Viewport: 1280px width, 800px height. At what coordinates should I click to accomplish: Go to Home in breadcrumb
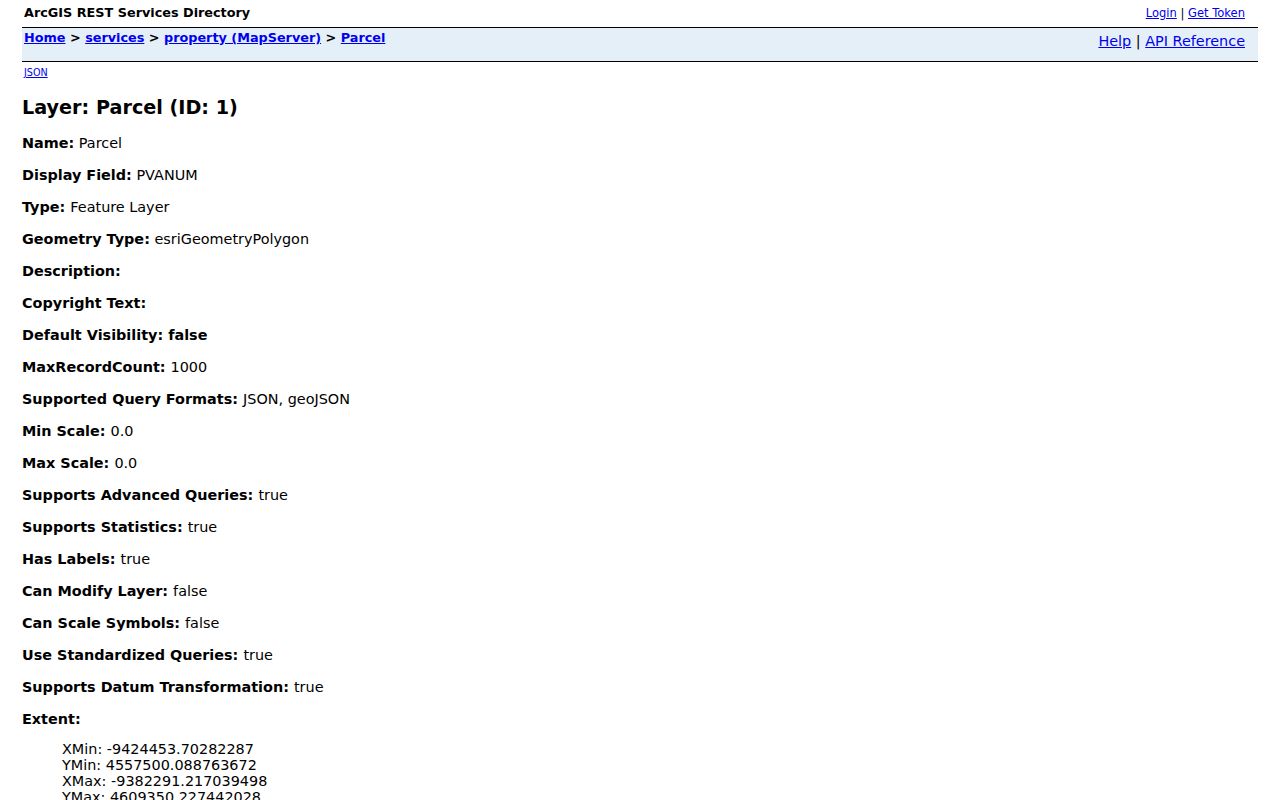pyautogui.click(x=44, y=38)
